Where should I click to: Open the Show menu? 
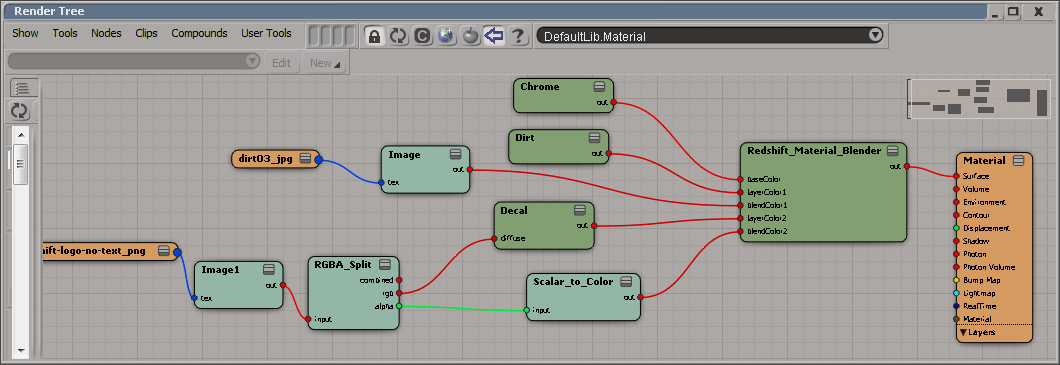pos(25,33)
